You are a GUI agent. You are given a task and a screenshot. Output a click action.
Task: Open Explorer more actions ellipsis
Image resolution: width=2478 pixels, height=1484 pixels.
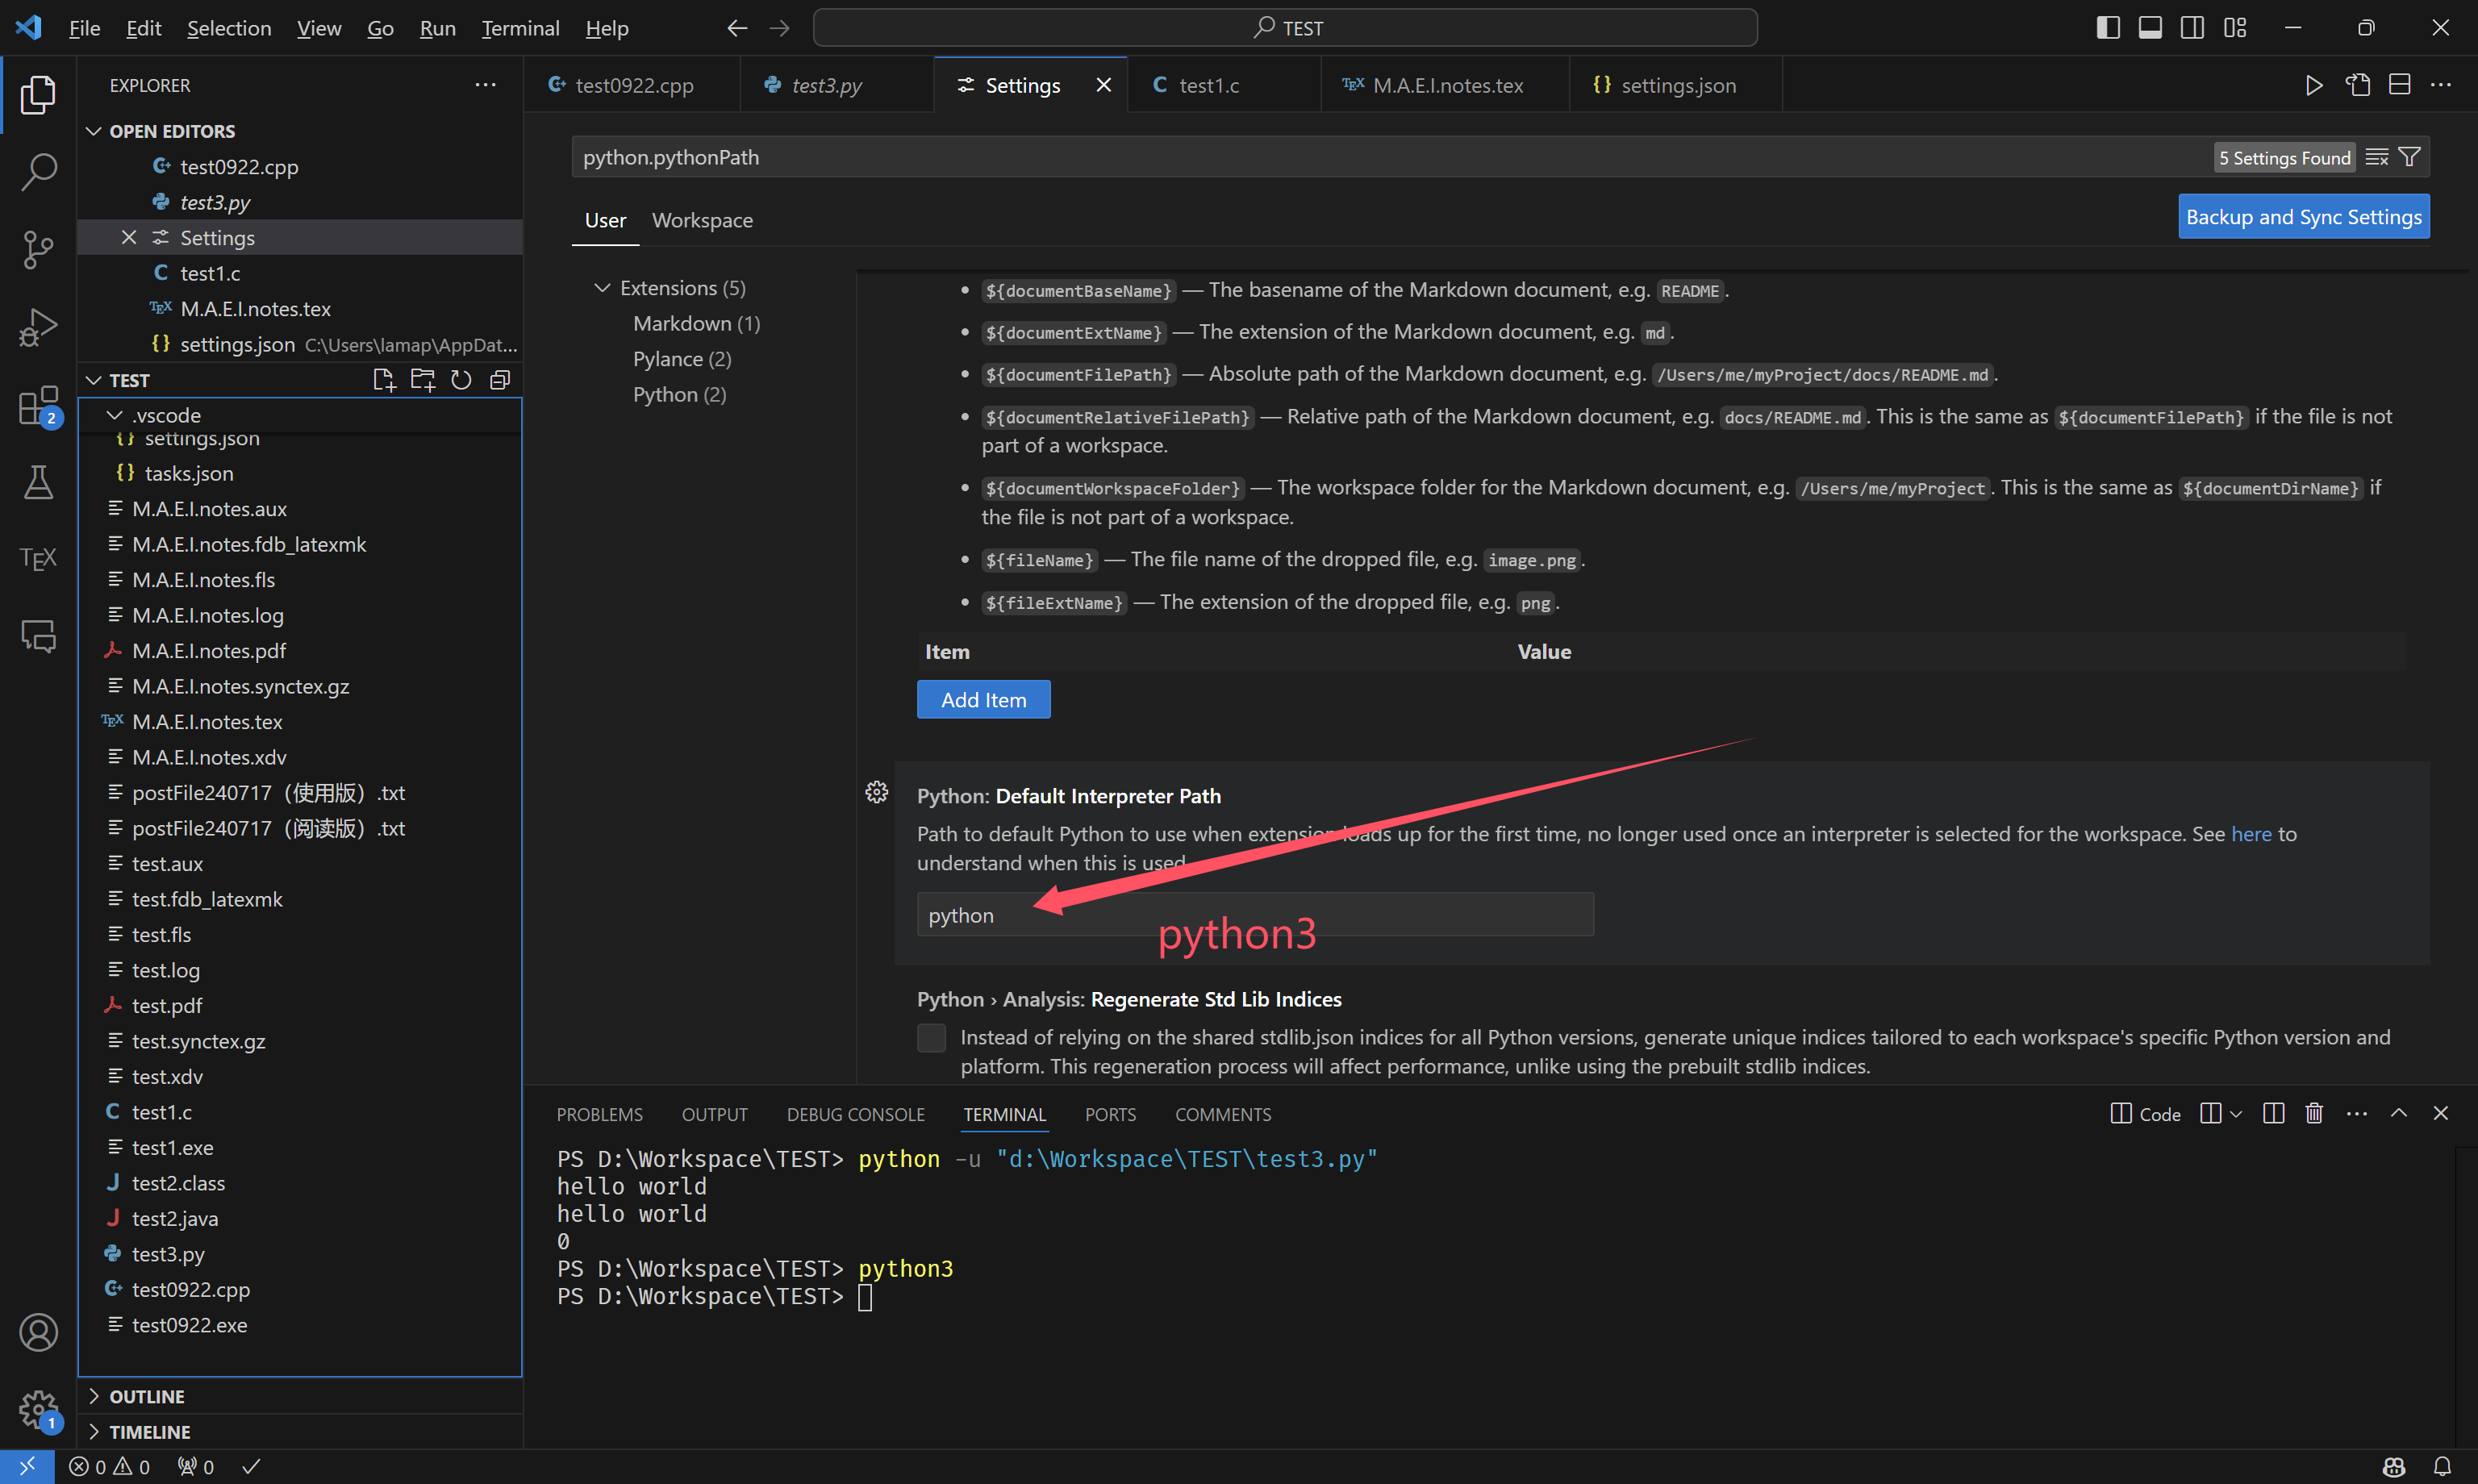coord(485,85)
